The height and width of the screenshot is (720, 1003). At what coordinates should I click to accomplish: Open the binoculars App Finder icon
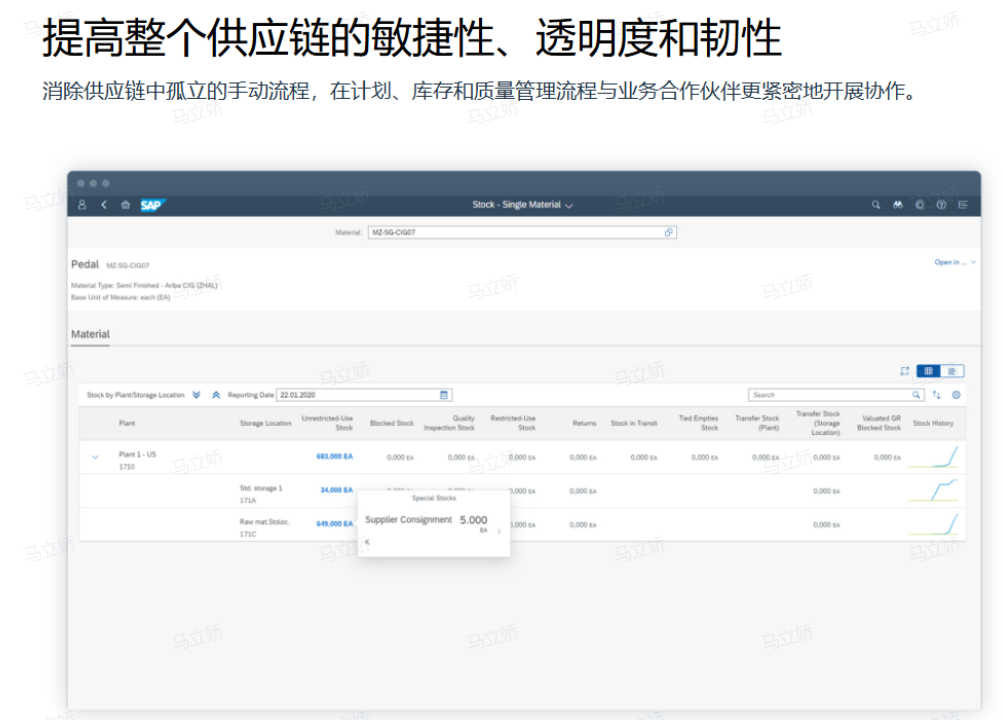point(898,205)
